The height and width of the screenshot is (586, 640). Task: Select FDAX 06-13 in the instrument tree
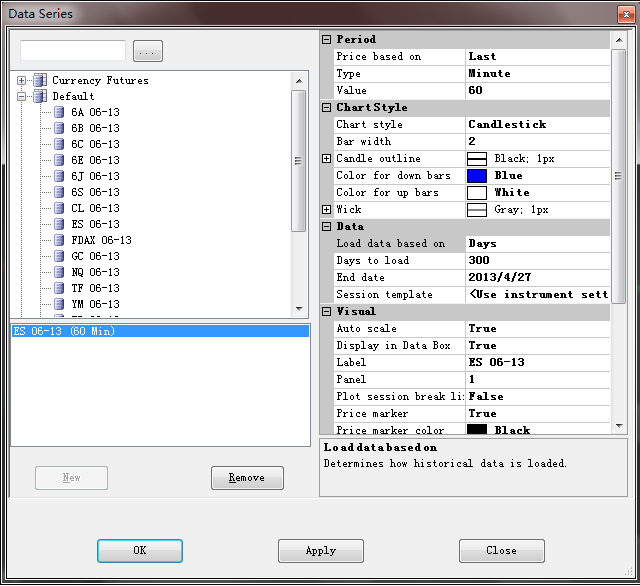tap(101, 240)
